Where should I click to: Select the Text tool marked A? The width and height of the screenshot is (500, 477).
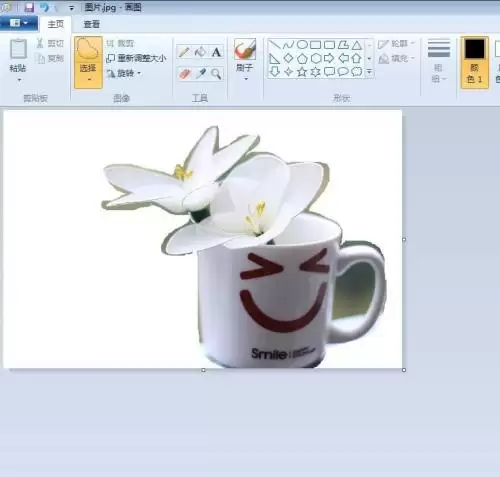pyautogui.click(x=216, y=52)
